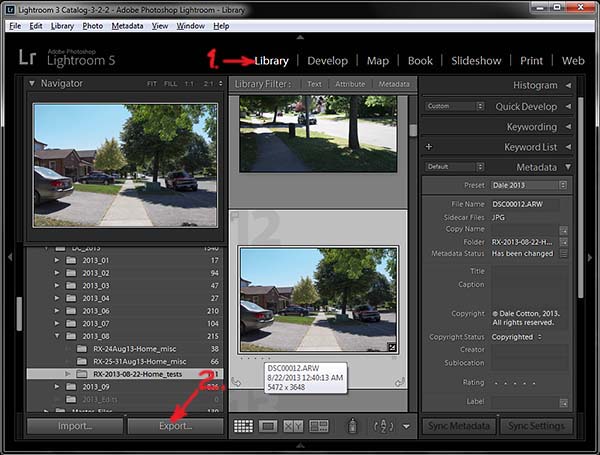Open the Copyrighted status dropdown
This screenshot has width=600, height=455.
pyautogui.click(x=517, y=337)
